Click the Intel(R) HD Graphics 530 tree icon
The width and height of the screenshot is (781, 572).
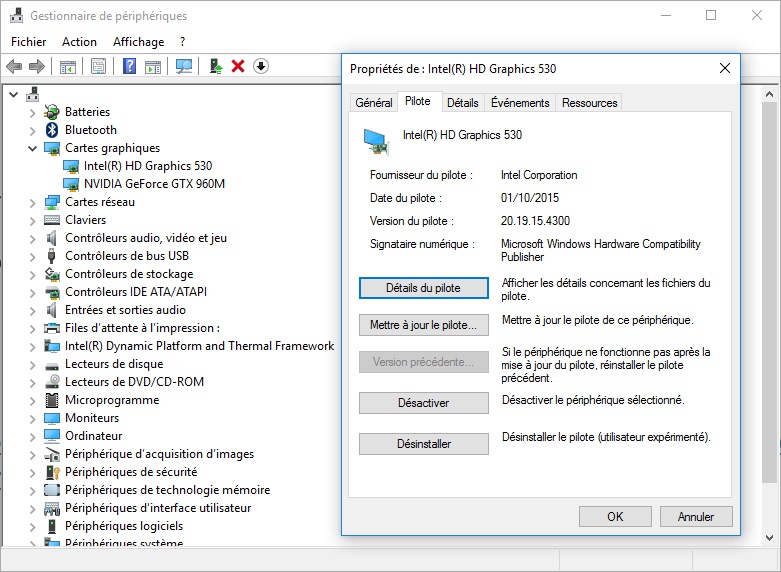71,166
